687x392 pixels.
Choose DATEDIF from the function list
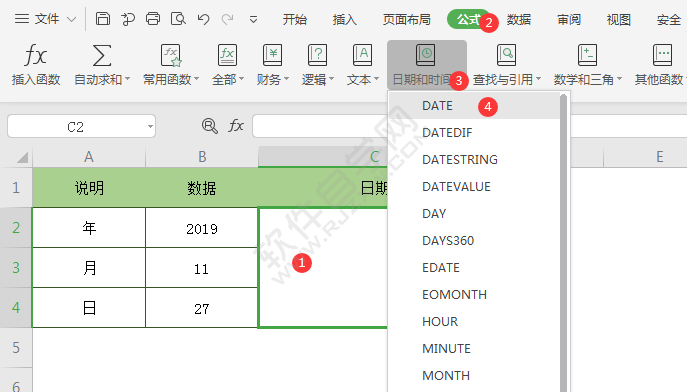474,133
